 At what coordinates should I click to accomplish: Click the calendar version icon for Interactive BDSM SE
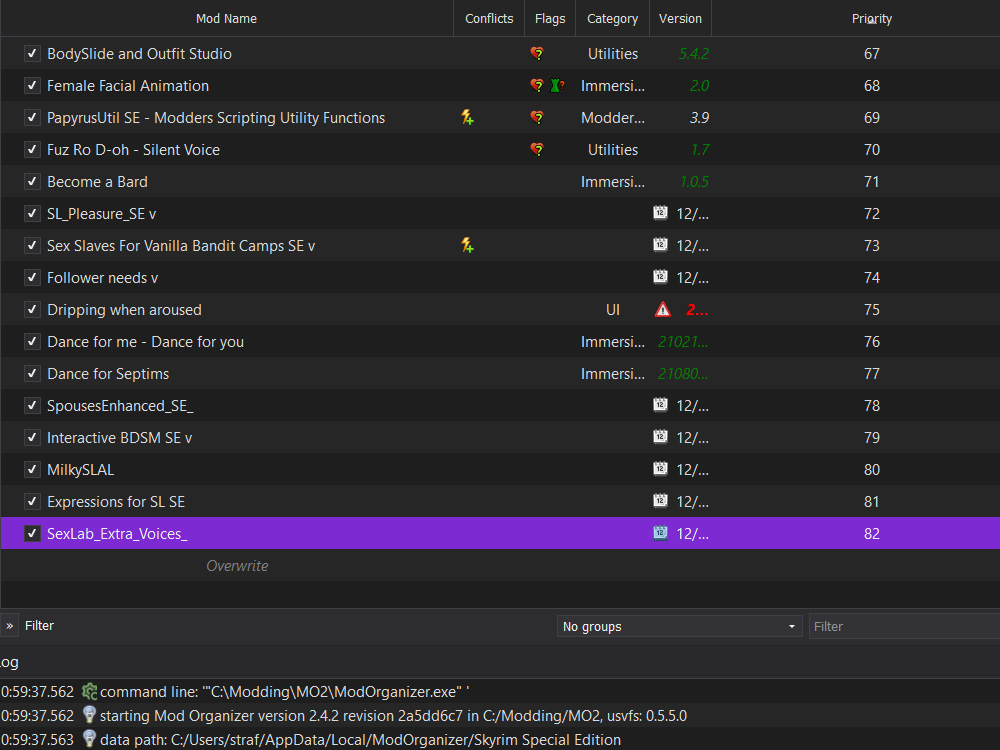point(661,436)
